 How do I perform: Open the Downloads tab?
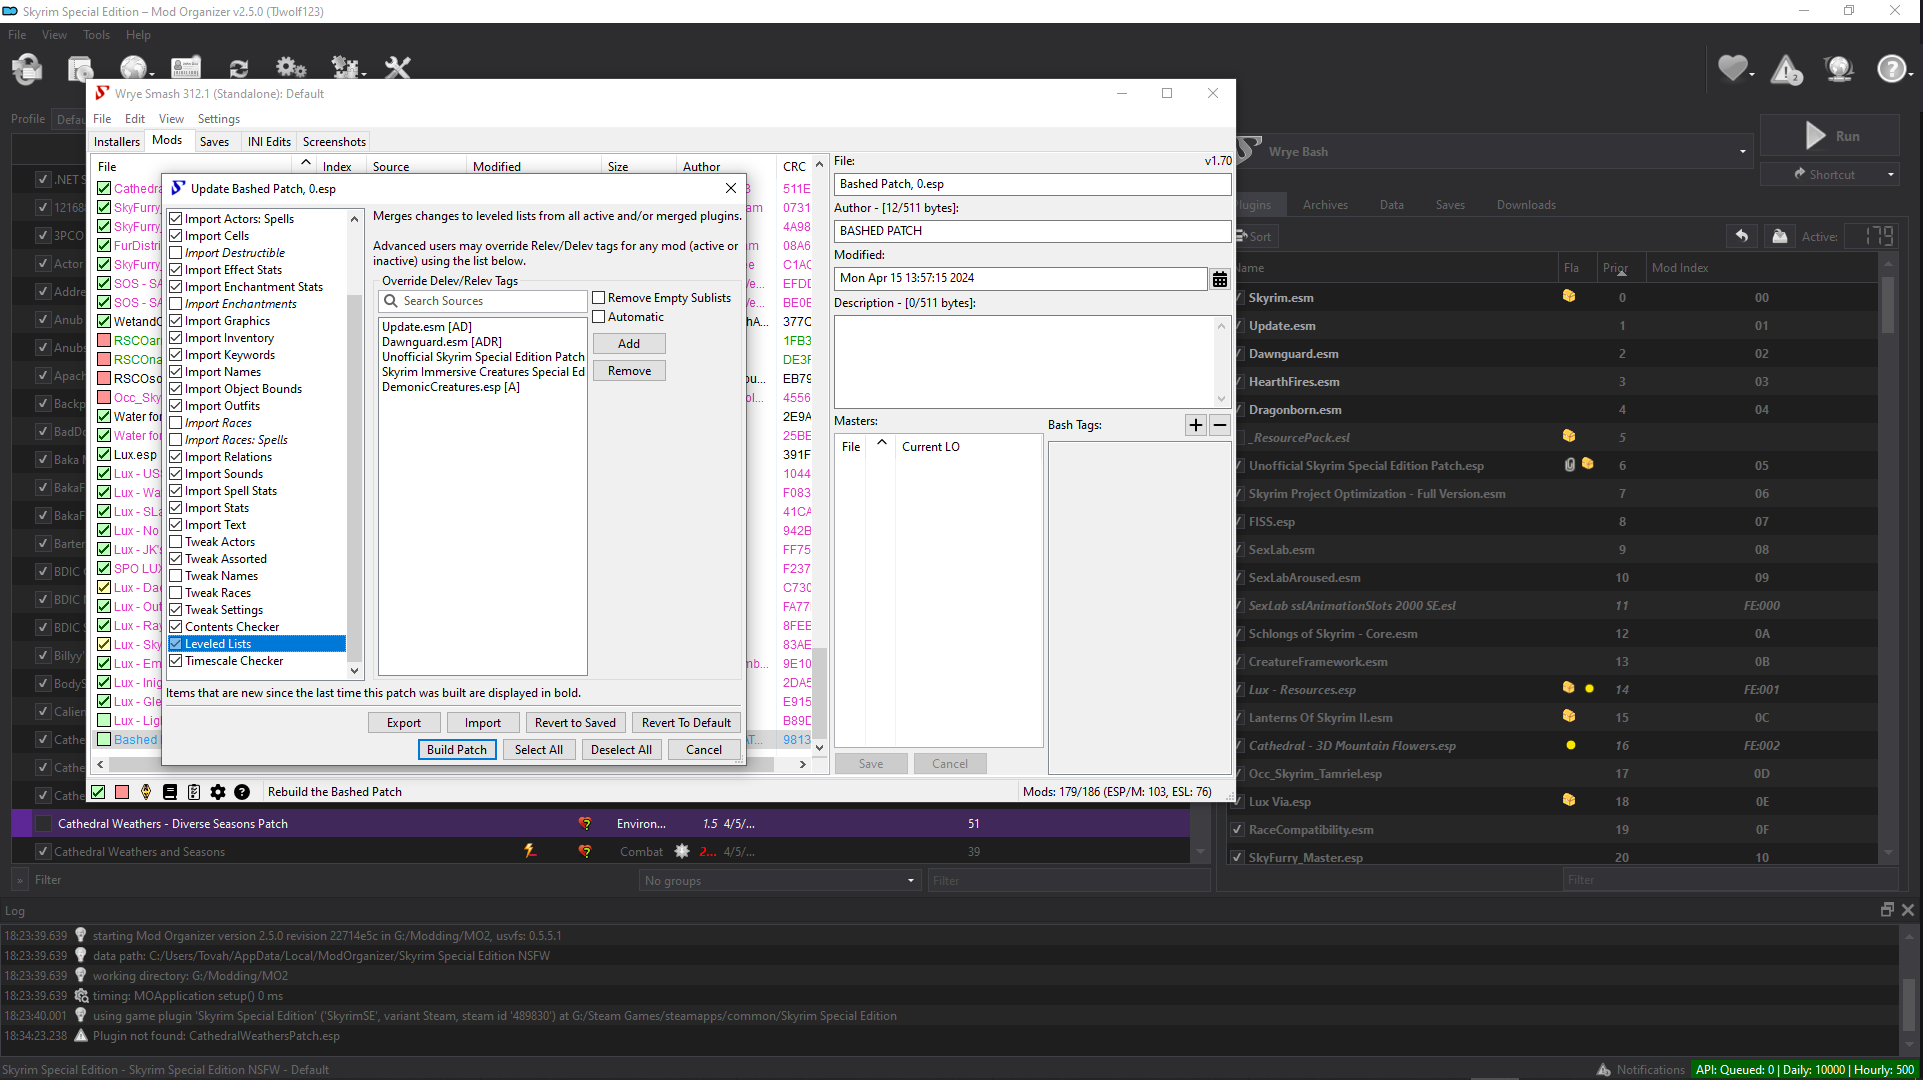pyautogui.click(x=1526, y=205)
